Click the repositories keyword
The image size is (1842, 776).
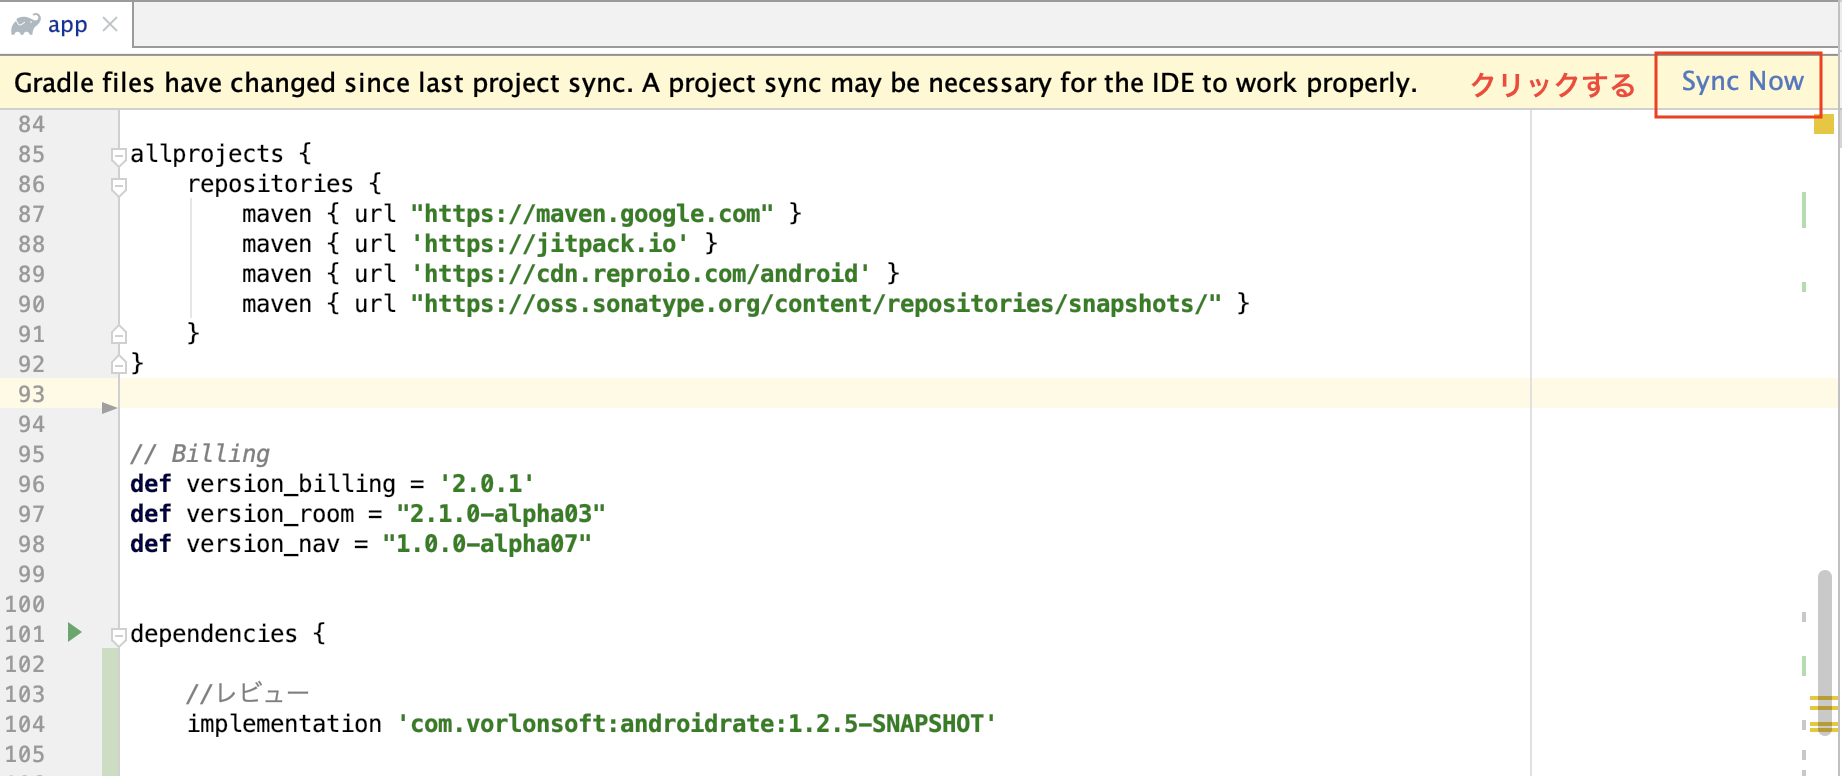pyautogui.click(x=270, y=184)
